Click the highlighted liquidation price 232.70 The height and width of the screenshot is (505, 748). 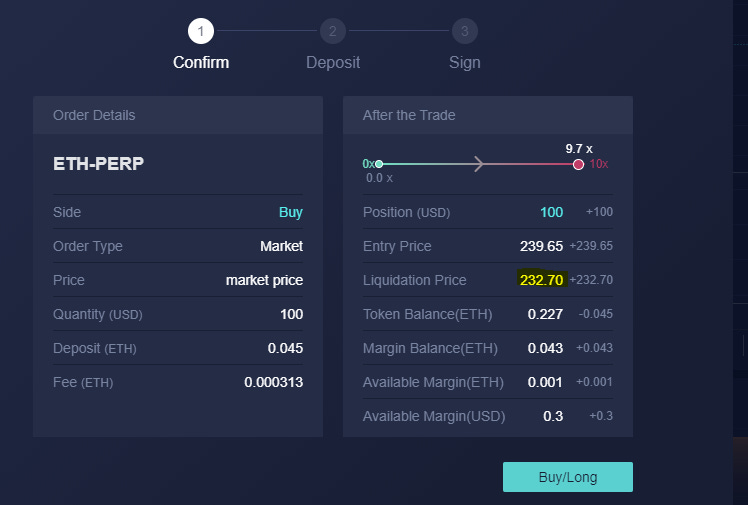point(541,280)
